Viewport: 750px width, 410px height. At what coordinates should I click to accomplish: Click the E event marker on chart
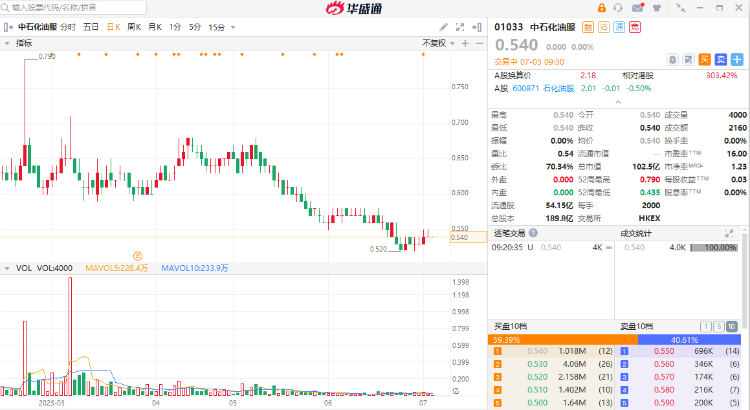click(x=137, y=256)
